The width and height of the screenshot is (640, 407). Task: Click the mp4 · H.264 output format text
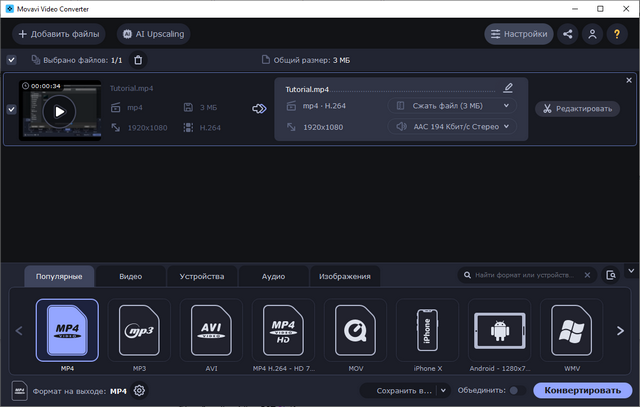(324, 106)
